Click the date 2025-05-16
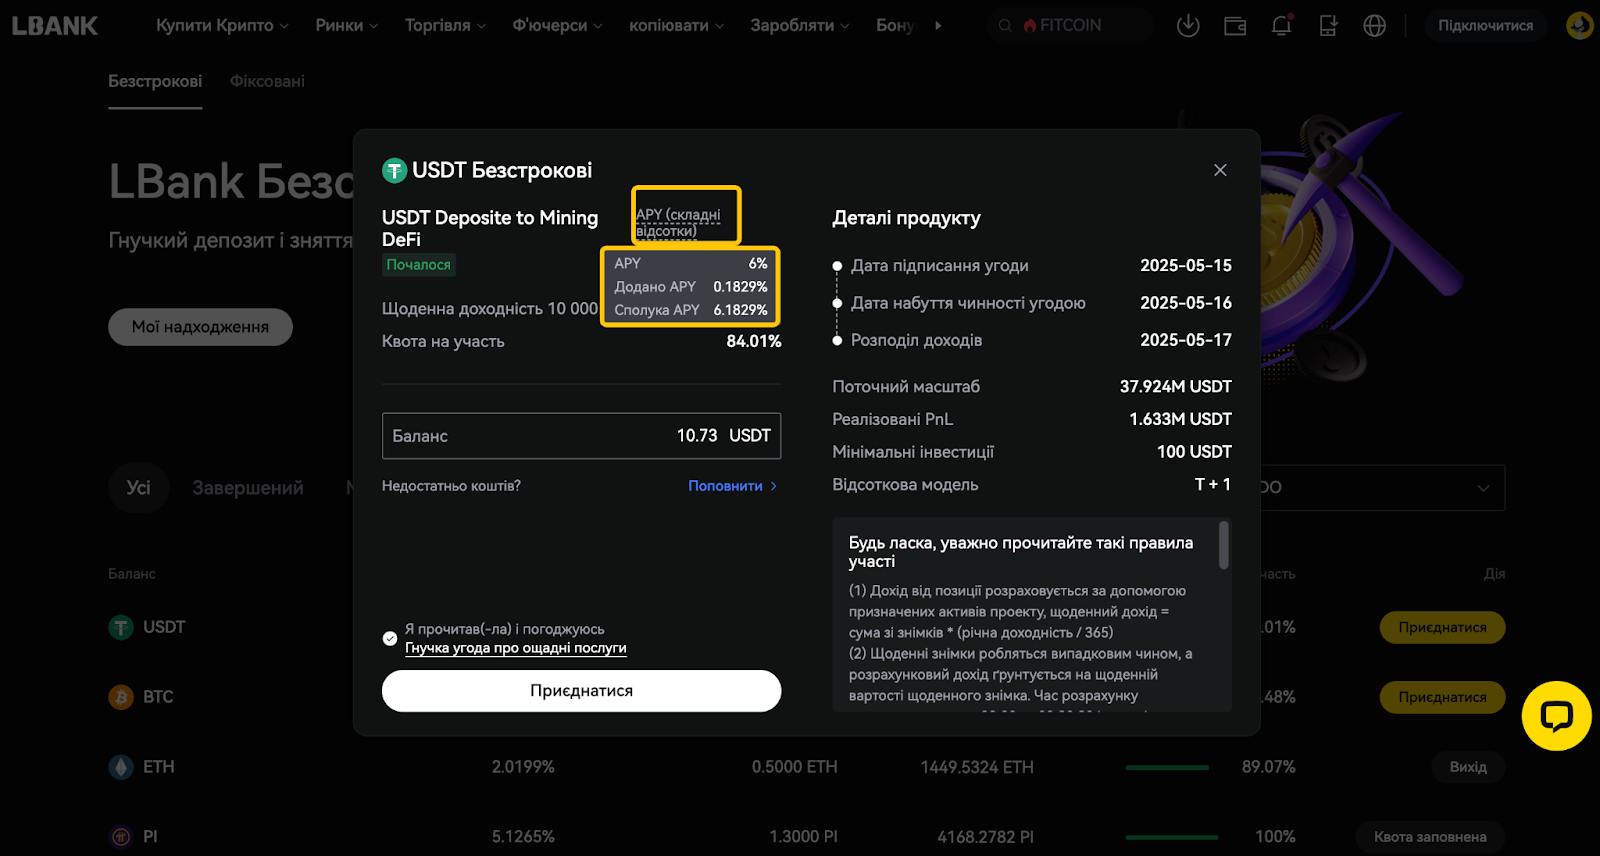 tap(1186, 303)
